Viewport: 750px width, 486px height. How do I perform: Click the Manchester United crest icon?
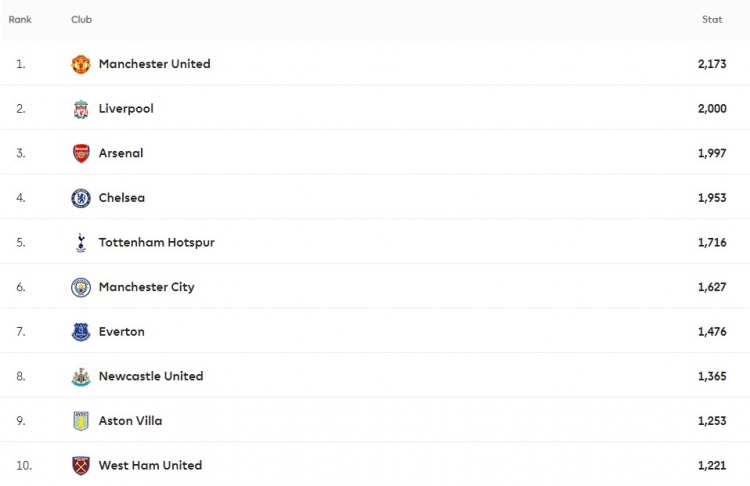tap(81, 64)
